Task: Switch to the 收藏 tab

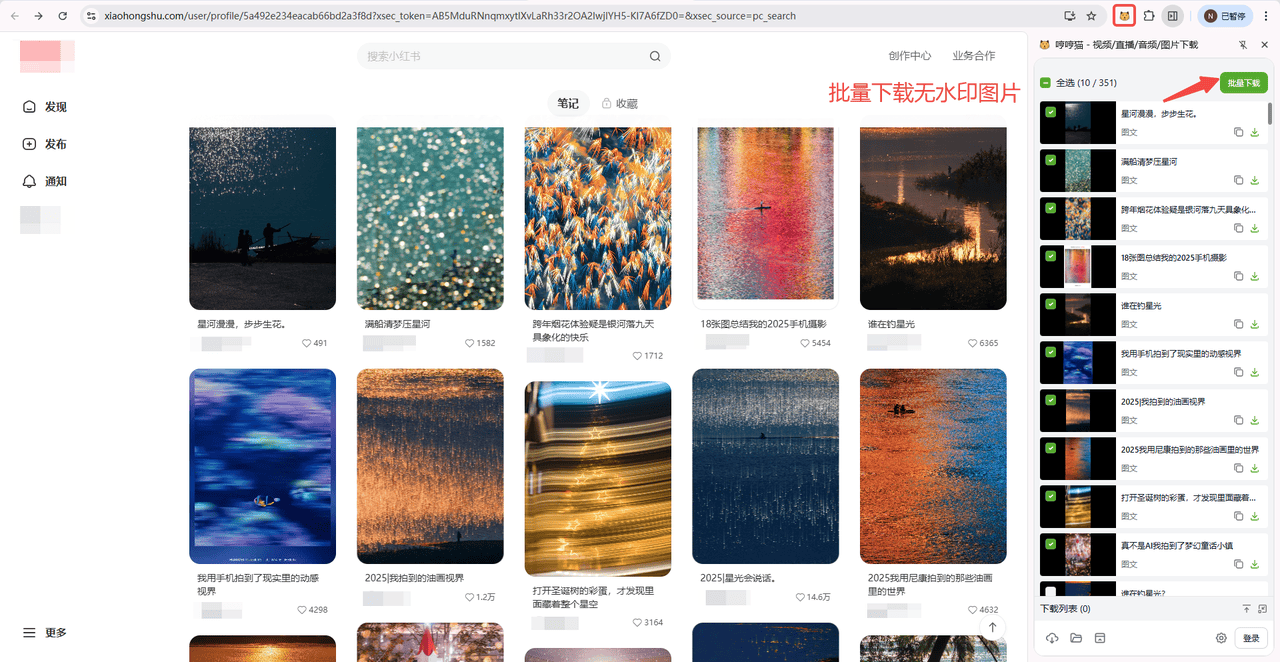Action: coord(619,103)
